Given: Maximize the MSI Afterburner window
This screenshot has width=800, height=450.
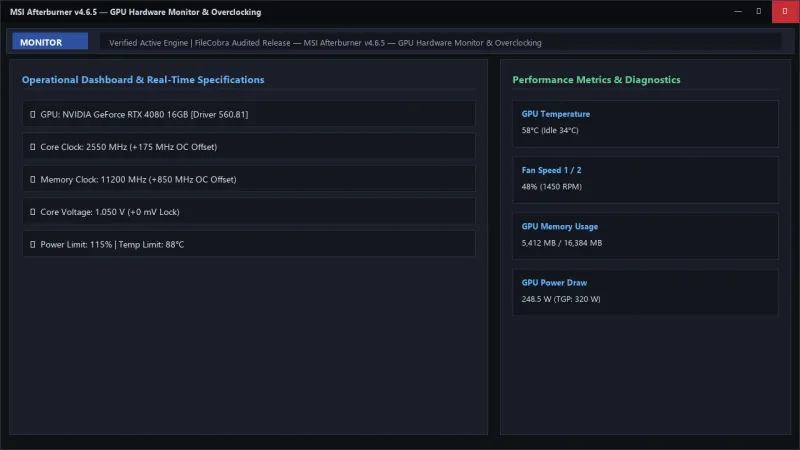Looking at the screenshot, I should (759, 11).
